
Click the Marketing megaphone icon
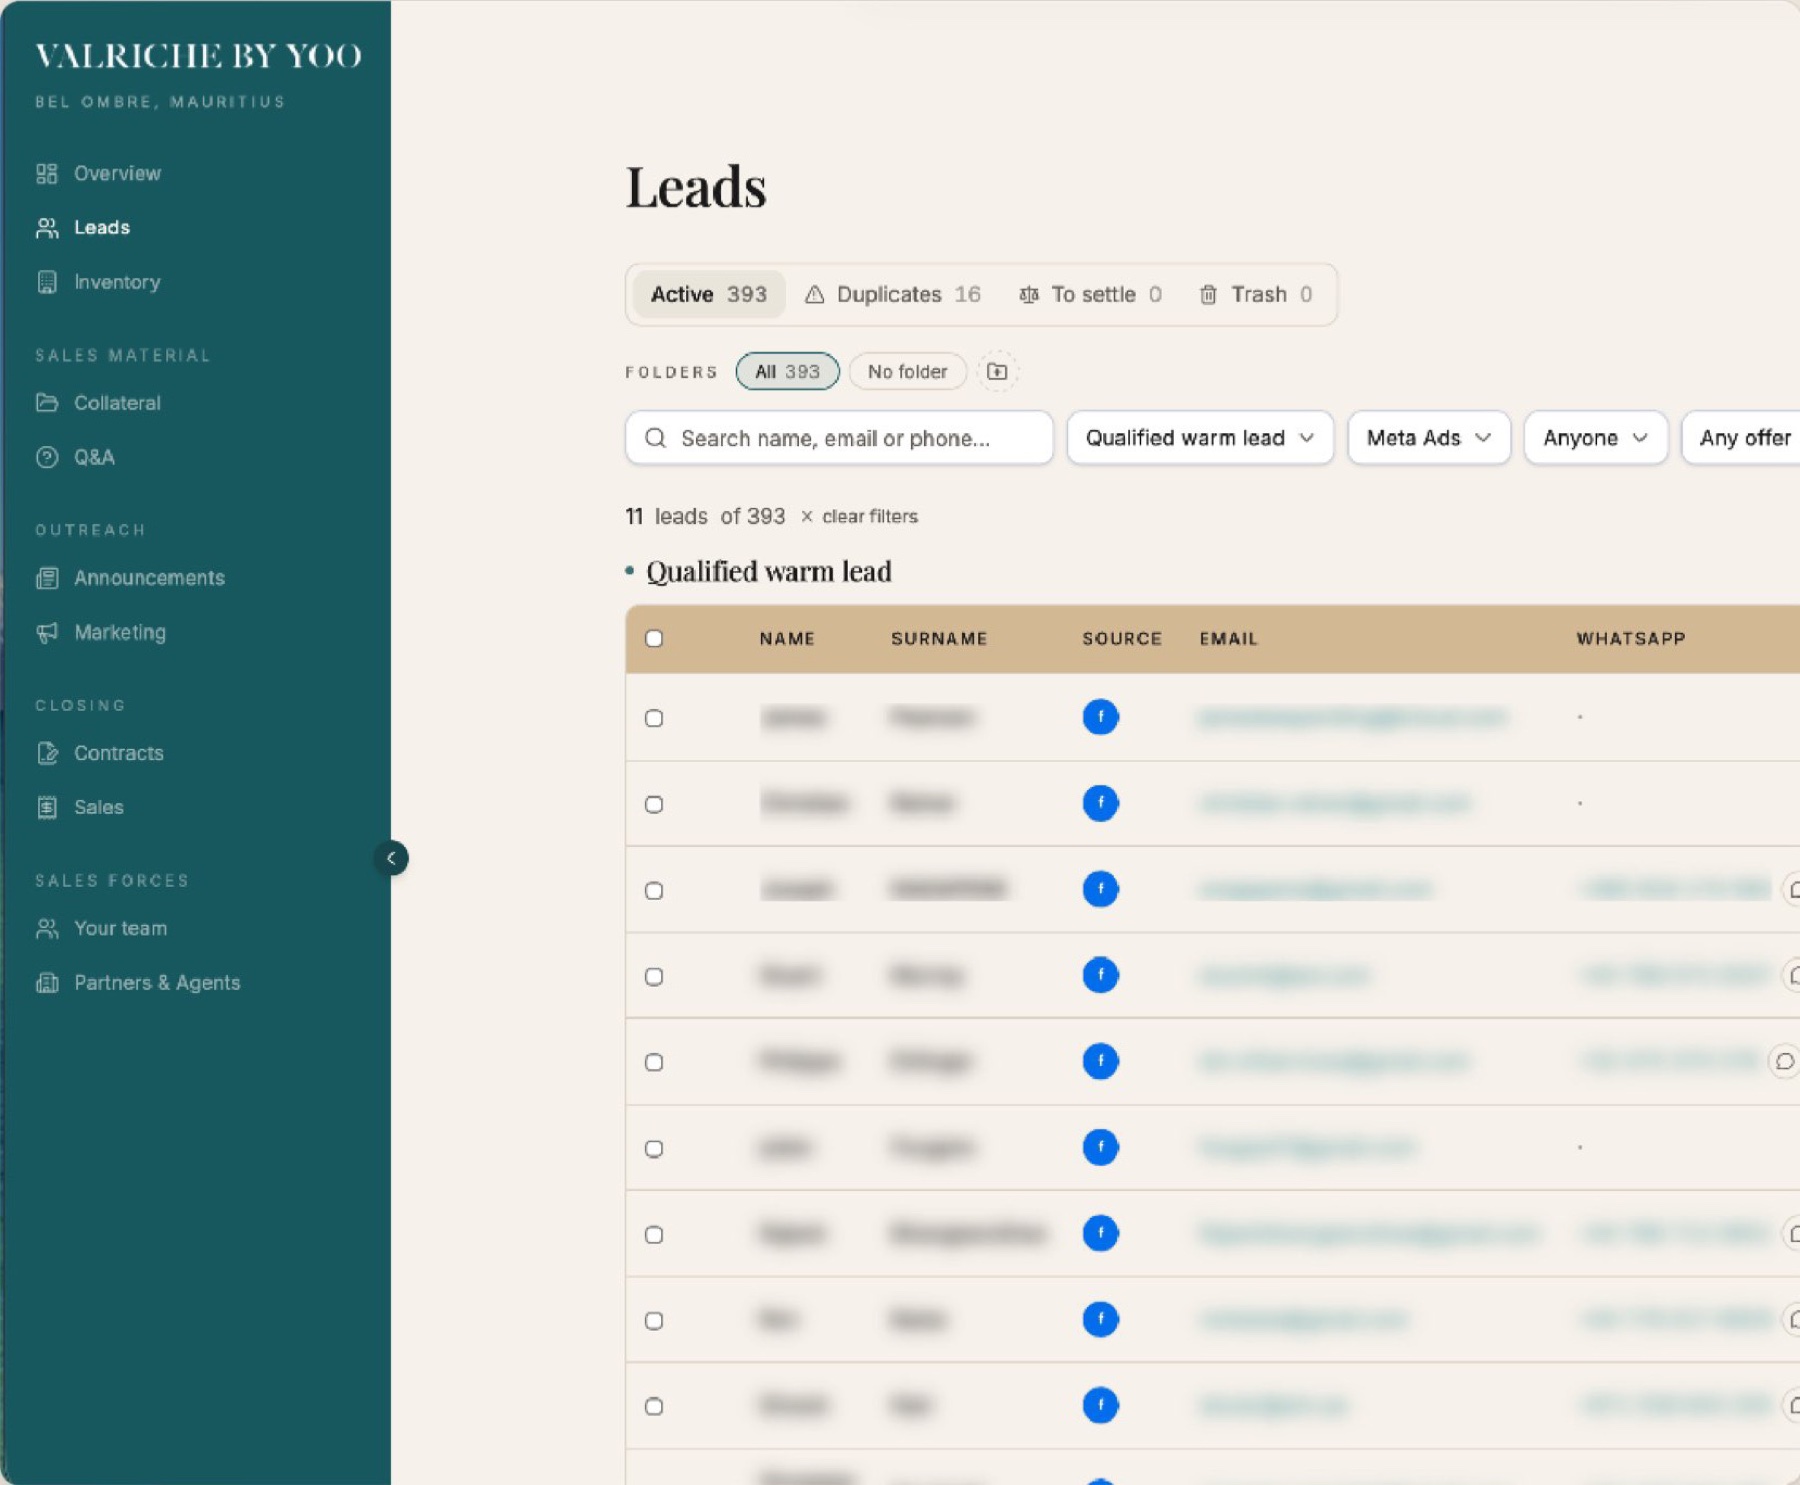(x=47, y=632)
